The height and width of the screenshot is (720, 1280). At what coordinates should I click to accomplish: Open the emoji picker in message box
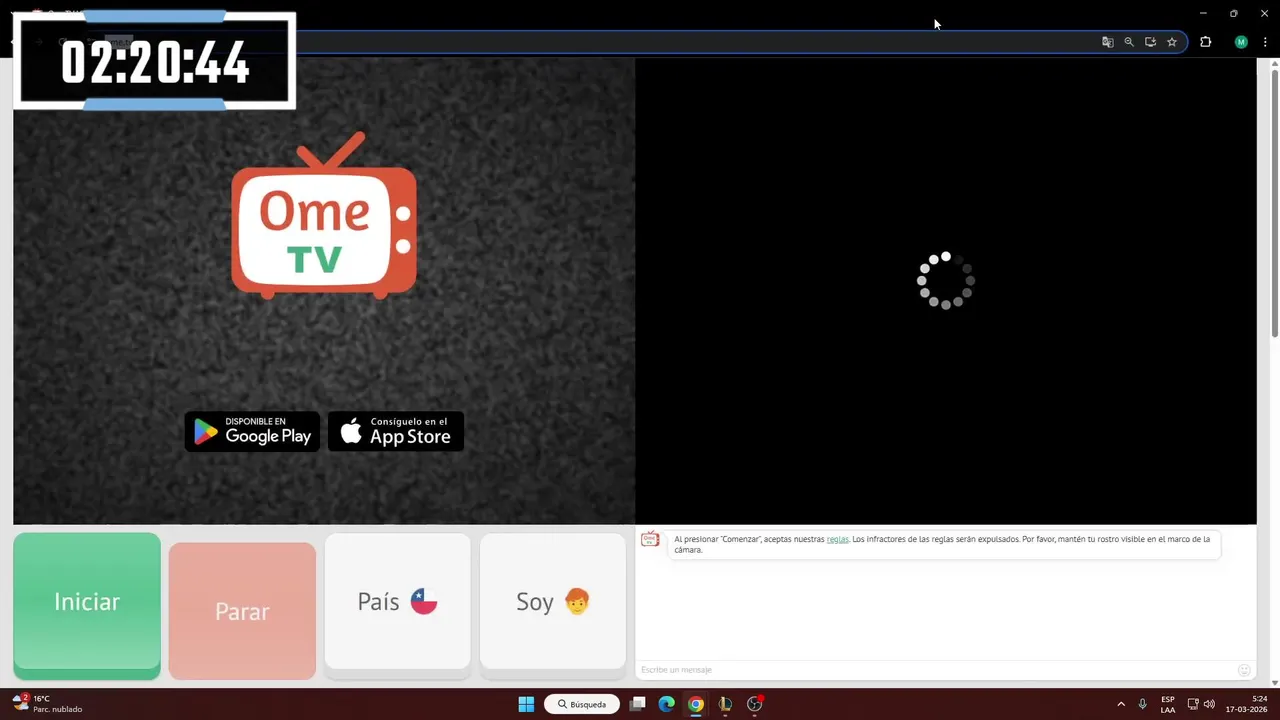1244,670
